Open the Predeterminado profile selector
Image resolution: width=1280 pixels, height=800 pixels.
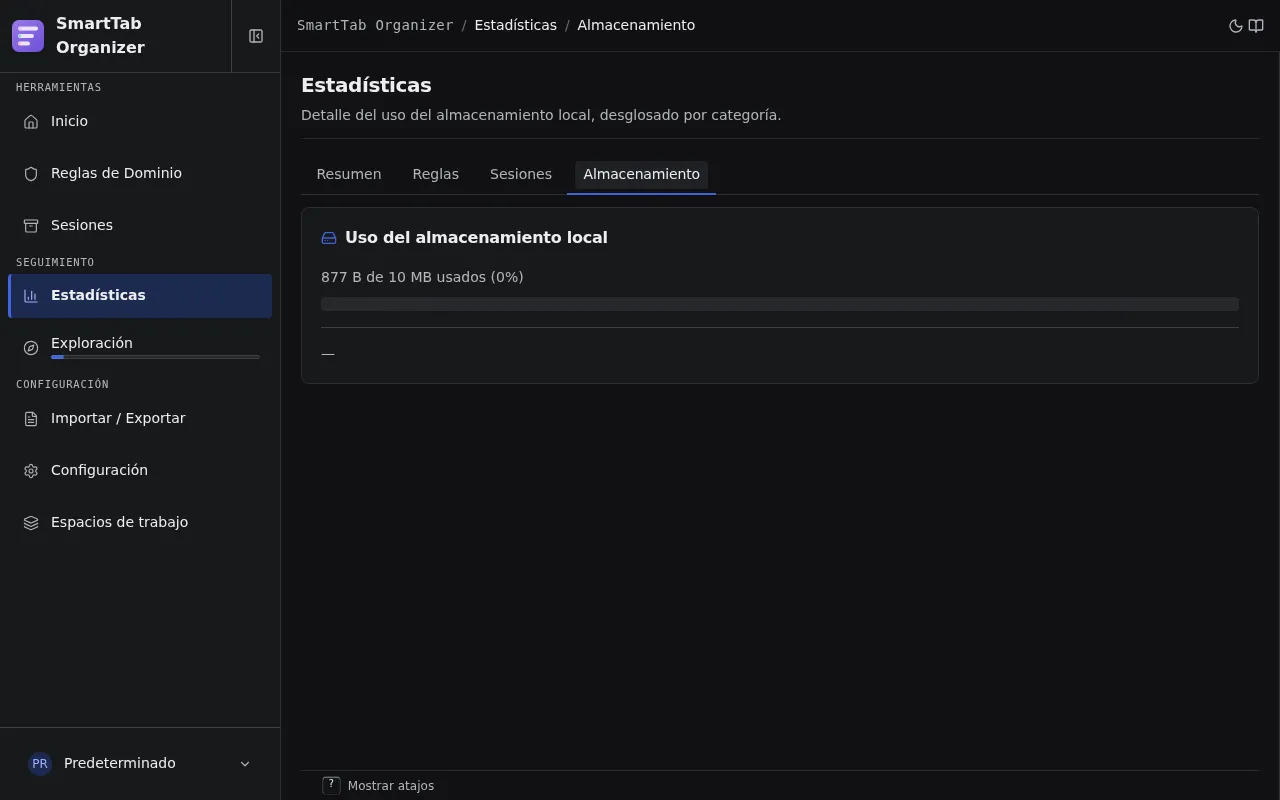(140, 763)
